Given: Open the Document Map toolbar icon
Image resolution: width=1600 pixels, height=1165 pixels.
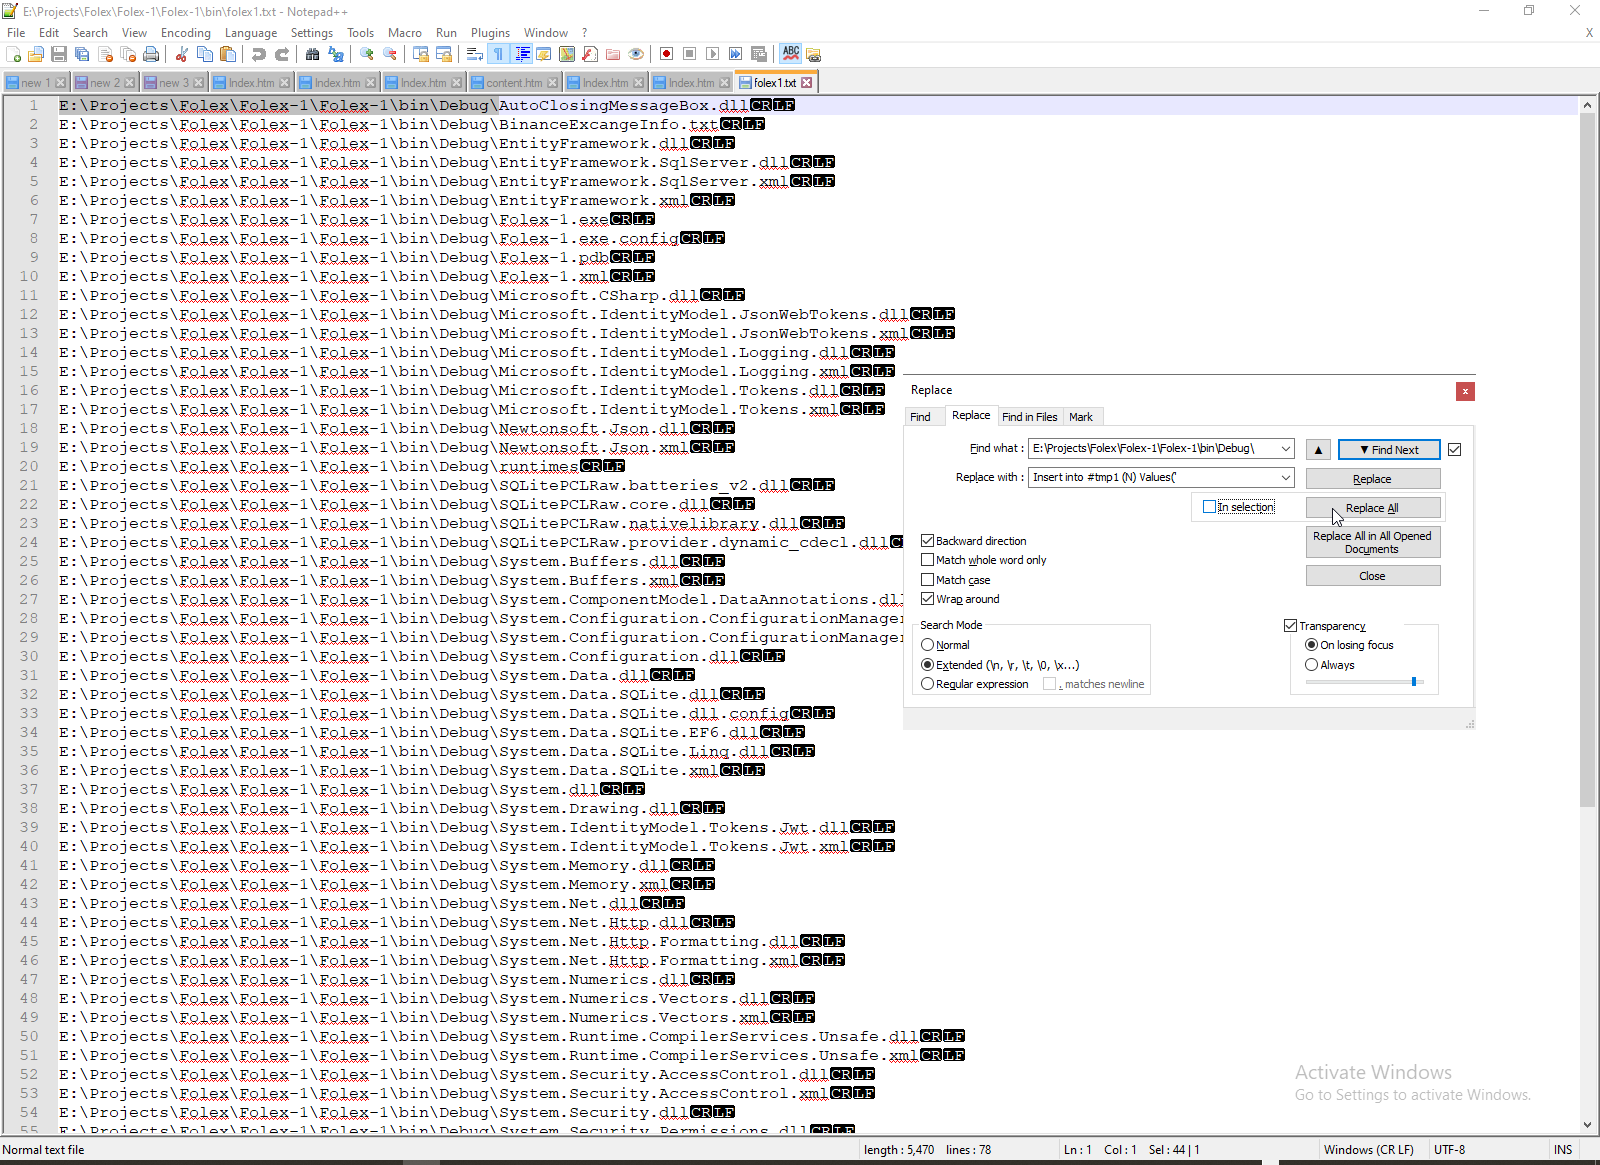Looking at the screenshot, I should point(567,54).
